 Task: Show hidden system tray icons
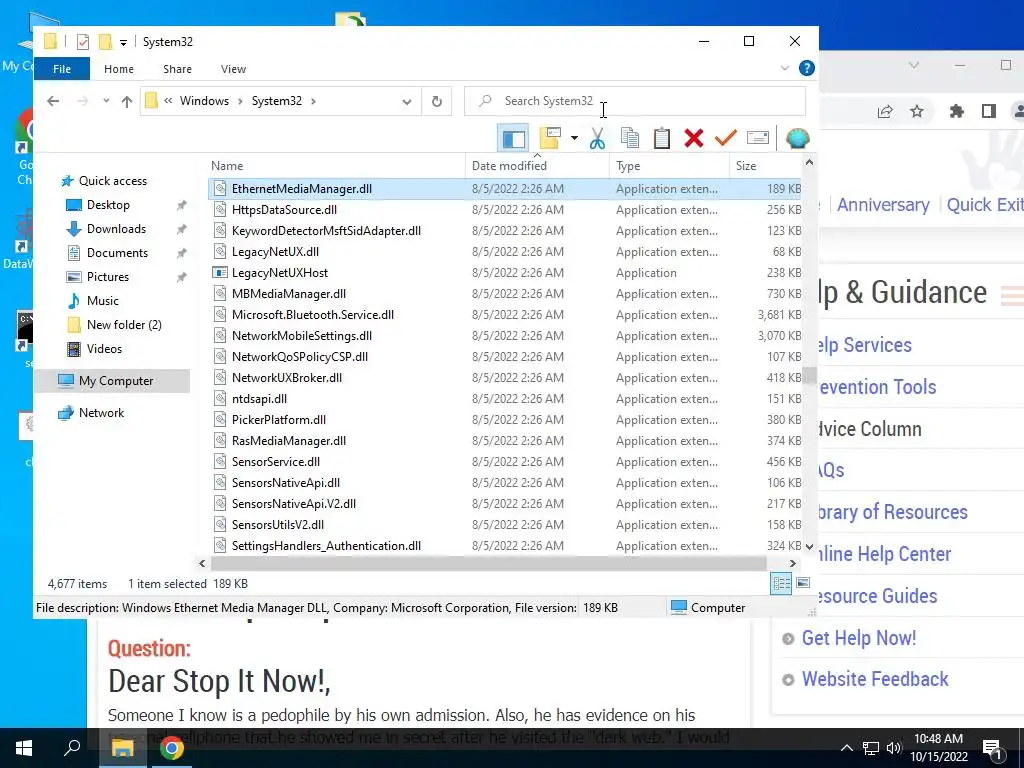(x=846, y=748)
